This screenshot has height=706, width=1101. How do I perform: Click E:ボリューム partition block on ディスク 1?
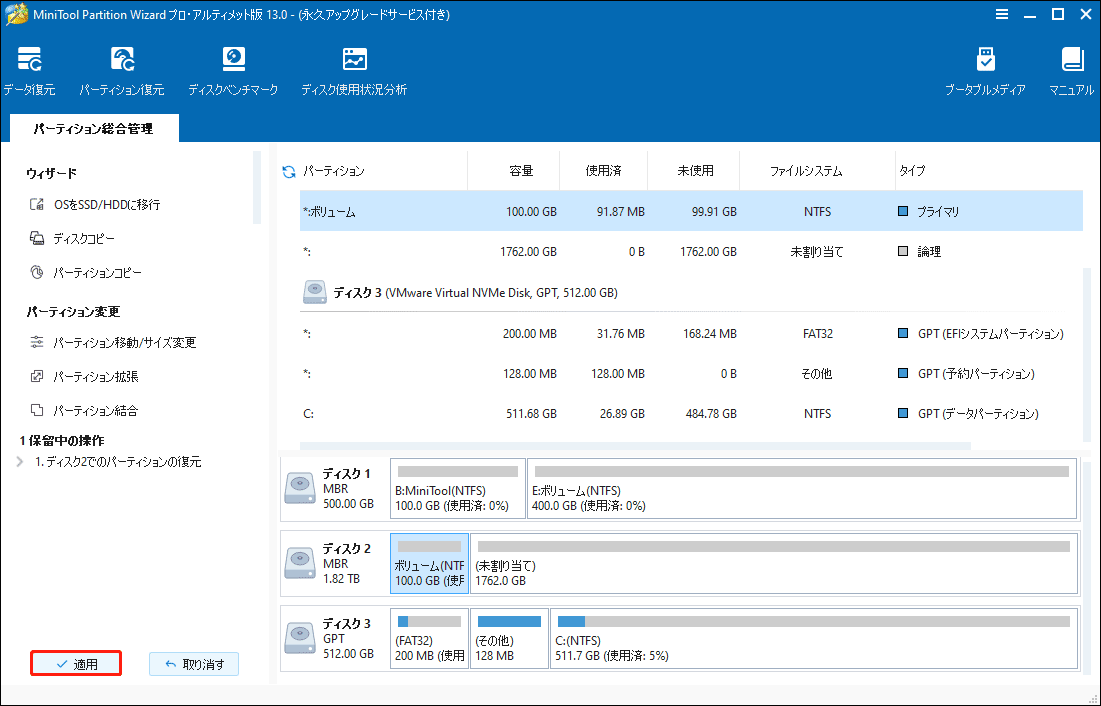802,489
